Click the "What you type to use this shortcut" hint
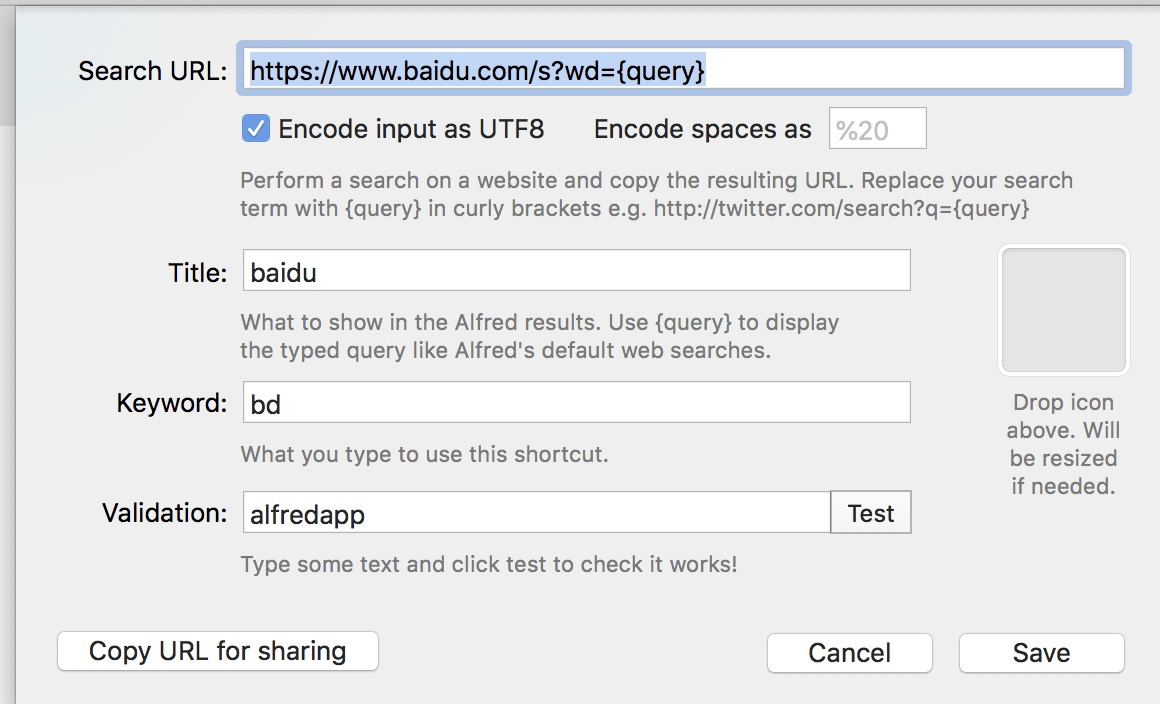The image size is (1160, 704). (x=424, y=455)
